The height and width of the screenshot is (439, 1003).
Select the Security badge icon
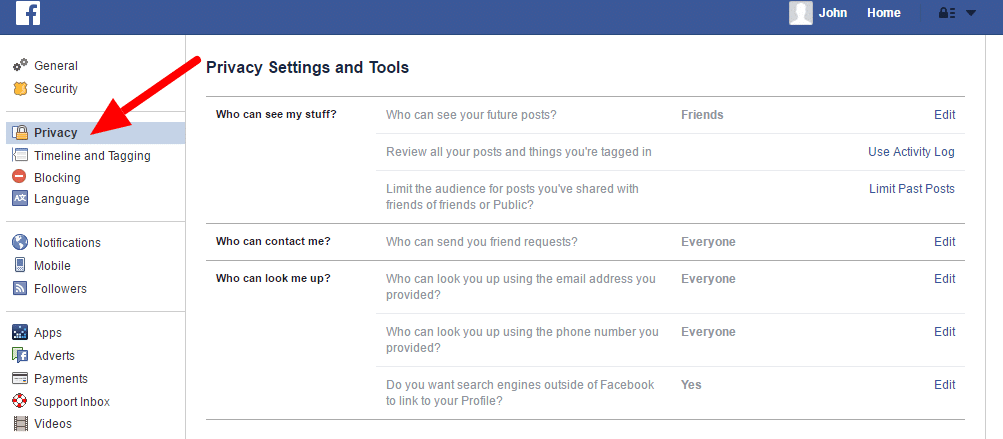pyautogui.click(x=20, y=89)
